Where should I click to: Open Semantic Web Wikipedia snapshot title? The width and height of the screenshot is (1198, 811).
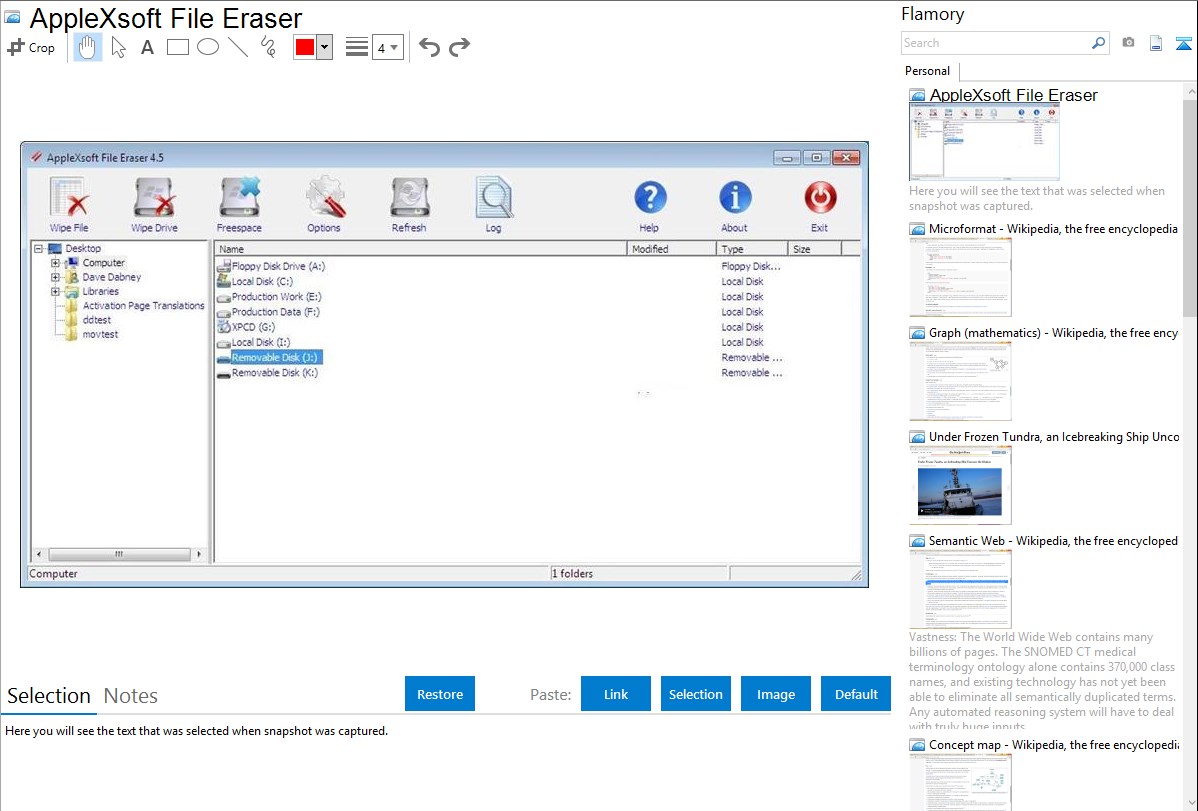click(1053, 541)
